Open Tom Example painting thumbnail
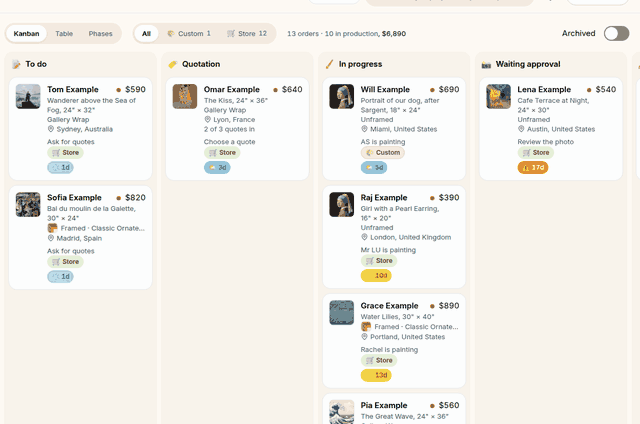The height and width of the screenshot is (424, 640). 28,96
